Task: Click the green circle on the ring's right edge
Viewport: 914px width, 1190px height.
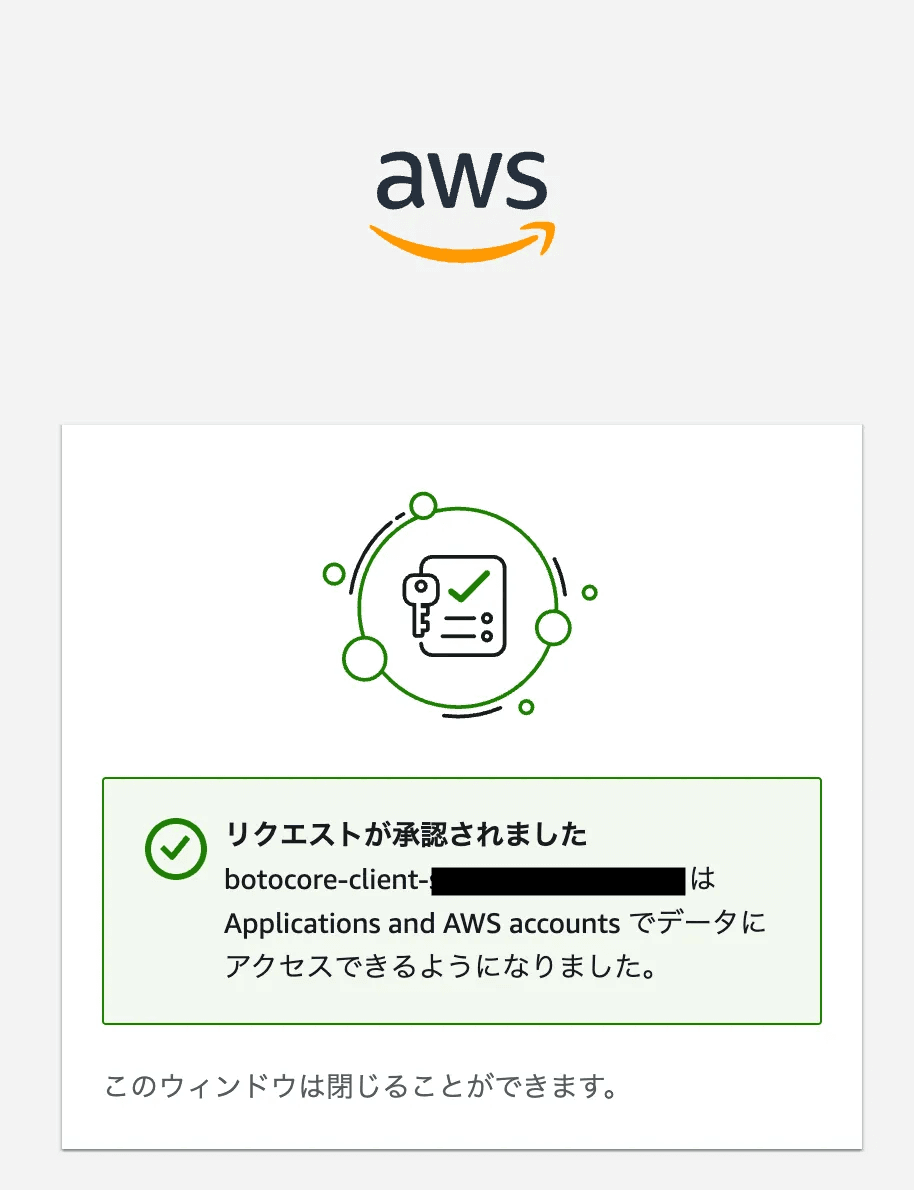Action: click(553, 628)
